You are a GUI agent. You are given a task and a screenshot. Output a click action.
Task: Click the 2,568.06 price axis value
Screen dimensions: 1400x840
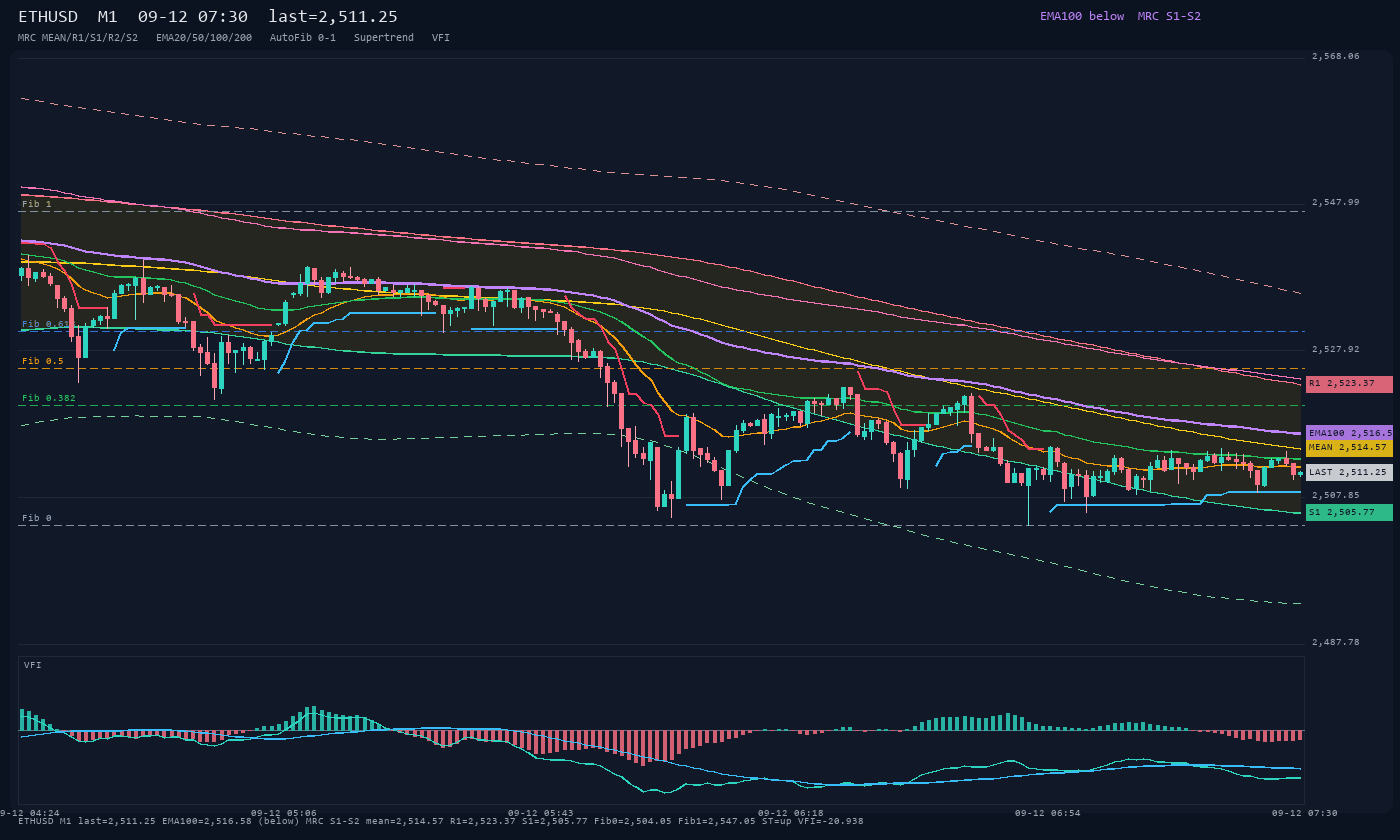click(x=1335, y=56)
